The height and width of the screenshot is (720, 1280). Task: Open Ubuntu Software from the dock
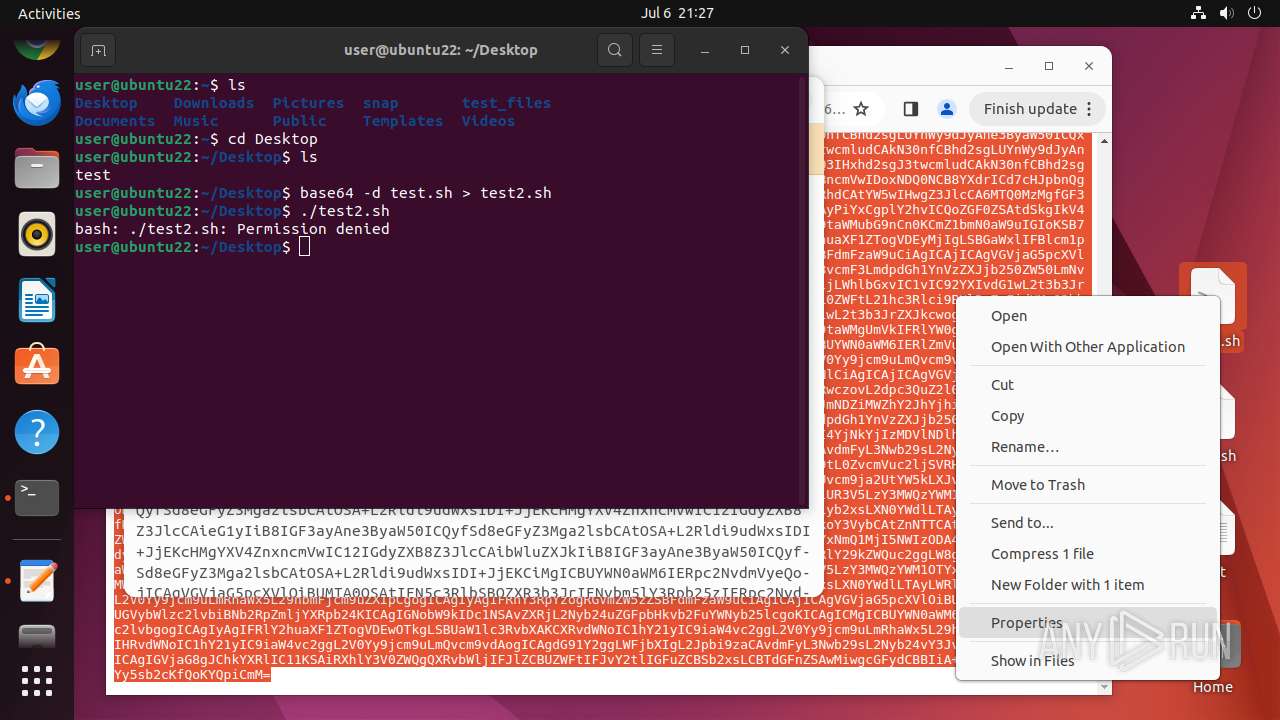pos(37,366)
